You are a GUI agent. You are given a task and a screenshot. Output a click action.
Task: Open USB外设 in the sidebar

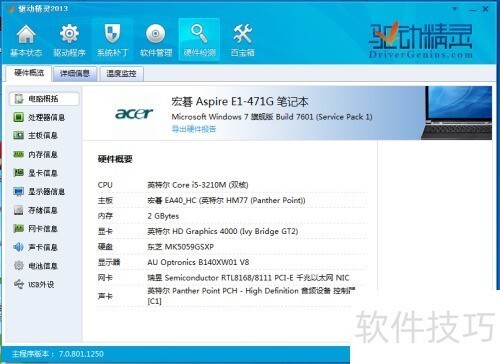click(34, 284)
